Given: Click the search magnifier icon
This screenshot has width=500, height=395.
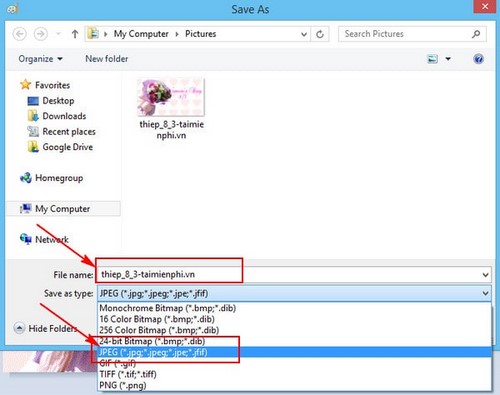Looking at the screenshot, I should [x=476, y=34].
